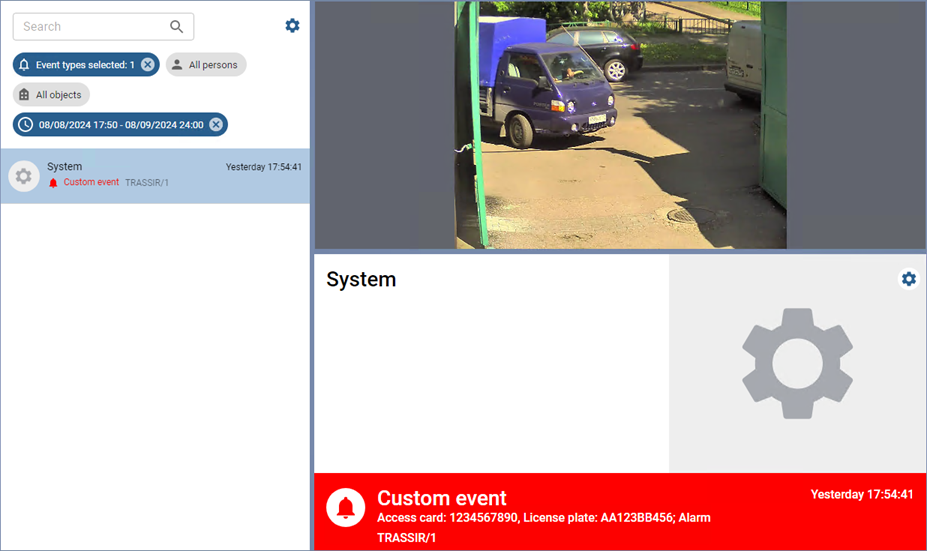
Task: Open settings gear above the event list
Action: (292, 26)
